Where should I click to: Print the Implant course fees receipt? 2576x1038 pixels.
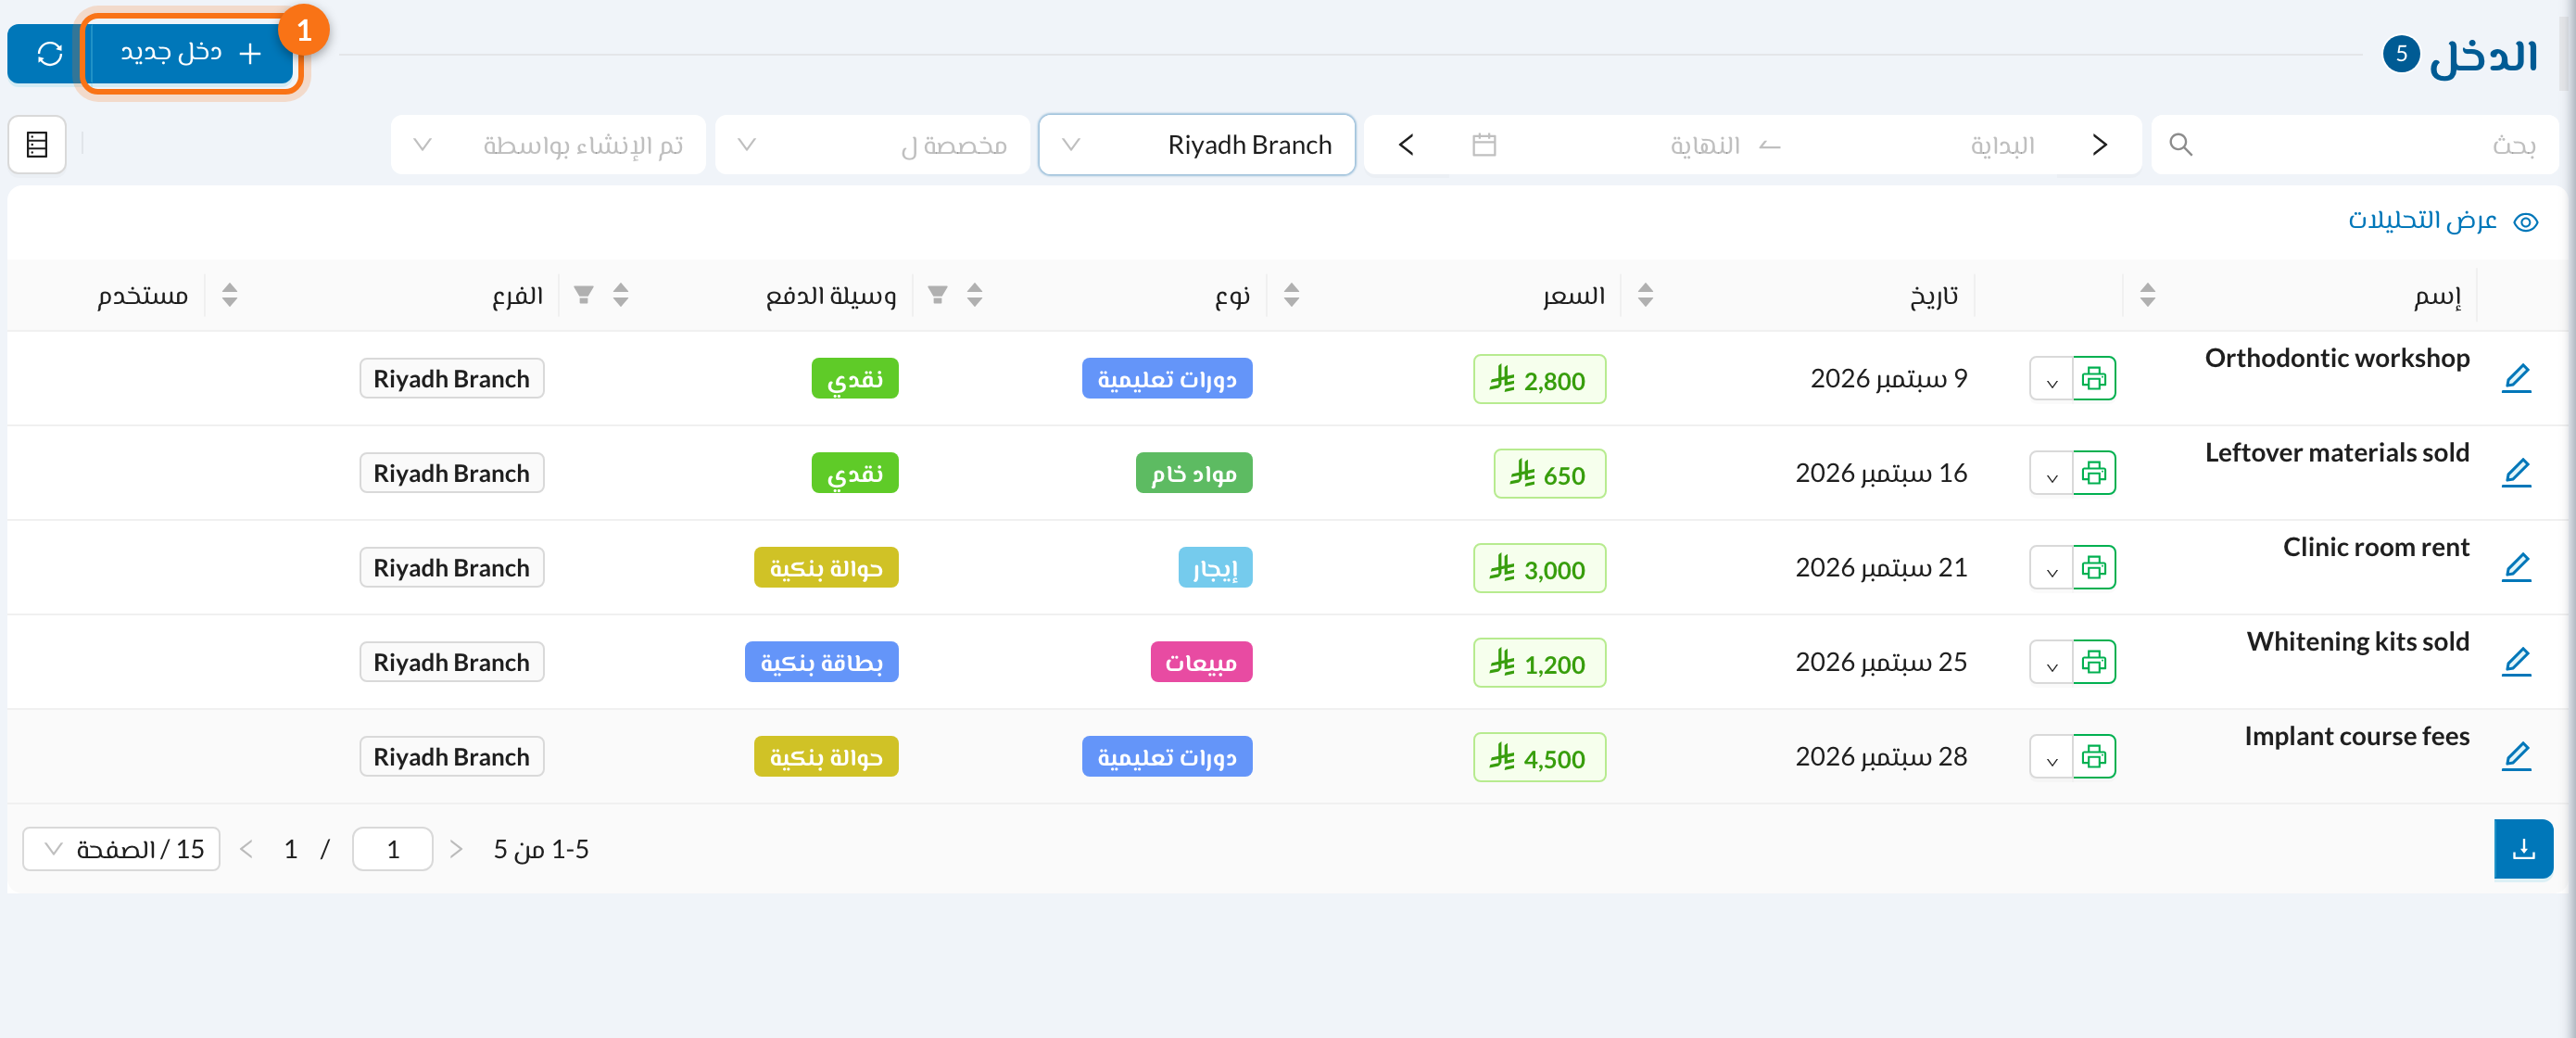pyautogui.click(x=2094, y=756)
